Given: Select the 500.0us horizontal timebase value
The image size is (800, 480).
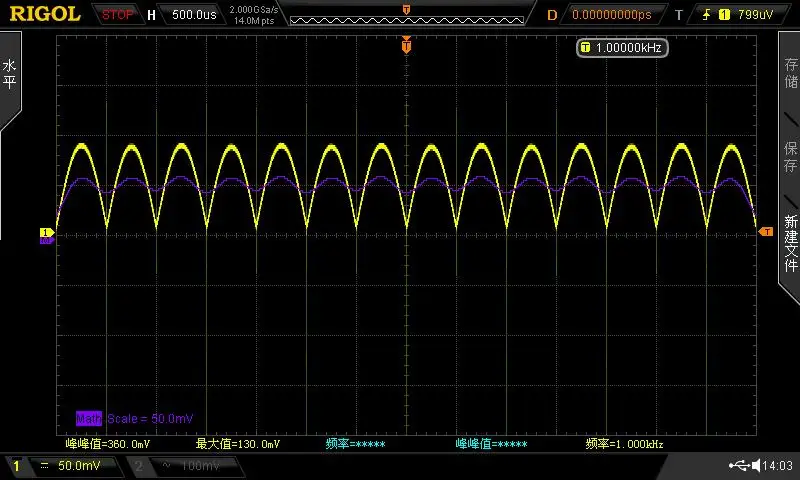Looking at the screenshot, I should pyautogui.click(x=194, y=15).
